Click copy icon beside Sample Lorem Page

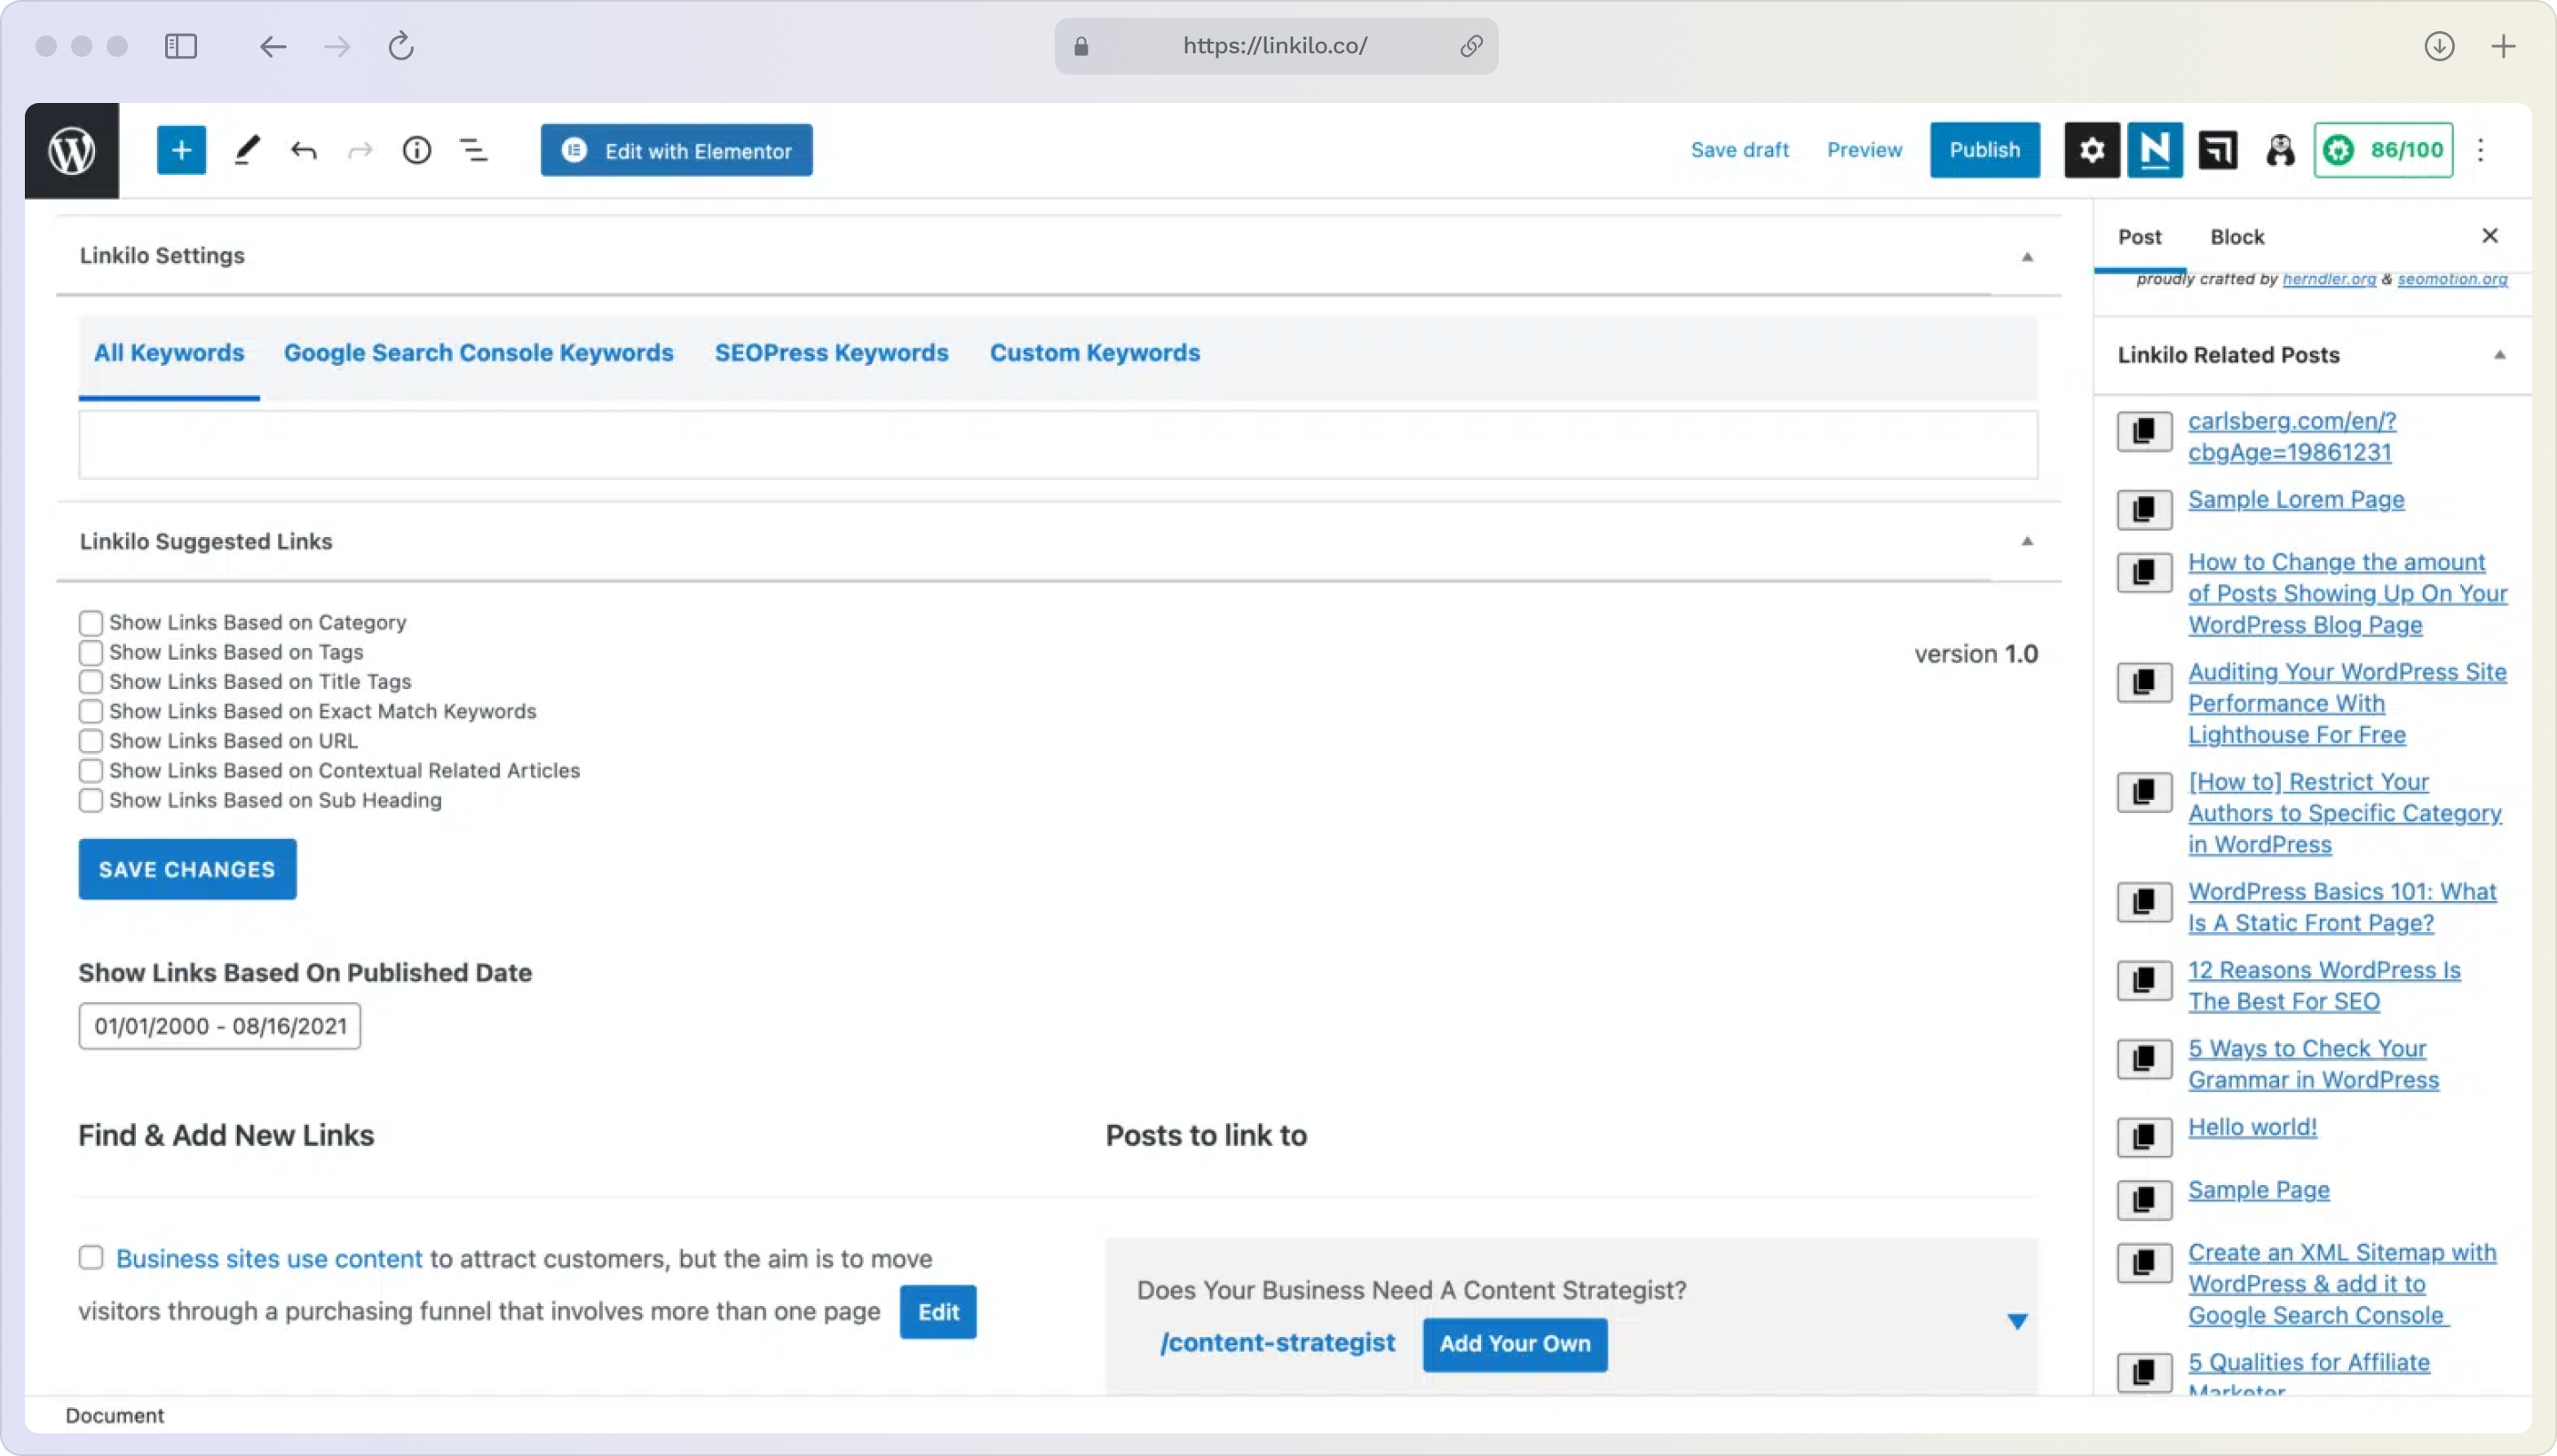[x=2144, y=510]
